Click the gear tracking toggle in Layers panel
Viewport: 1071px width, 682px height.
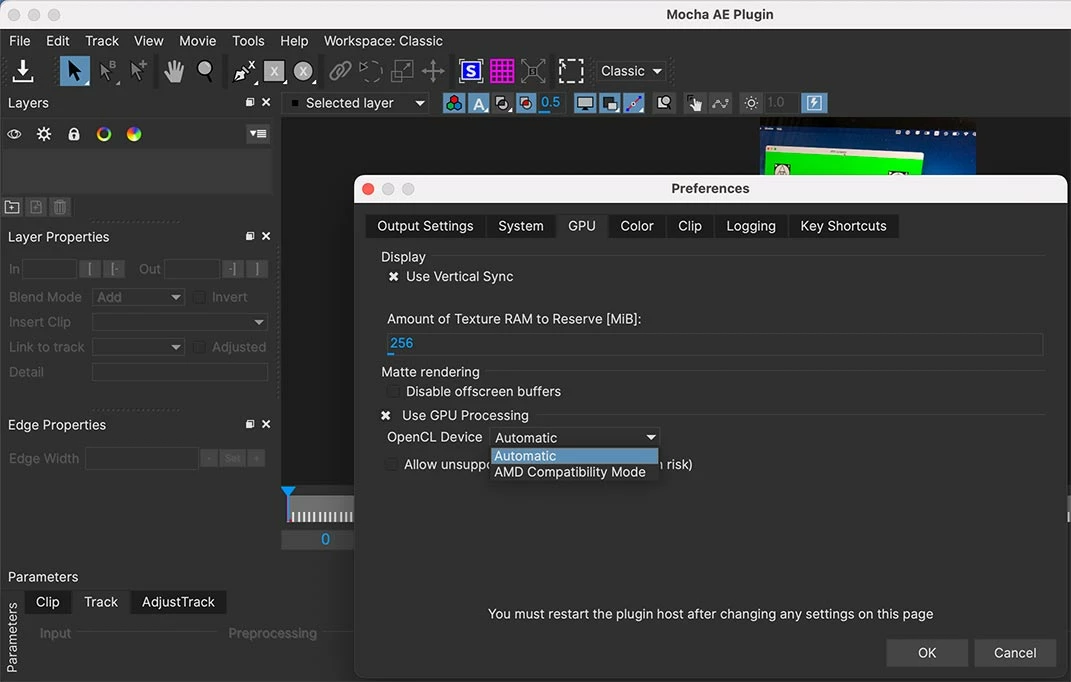click(x=44, y=134)
